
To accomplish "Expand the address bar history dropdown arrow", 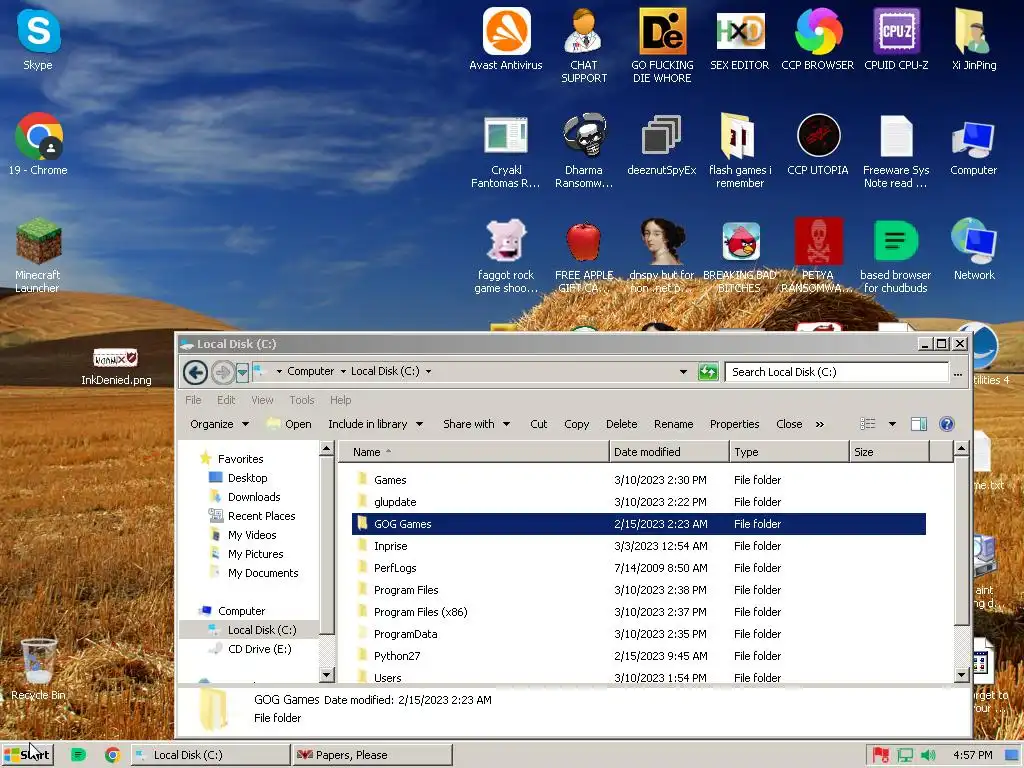I will pyautogui.click(x=683, y=372).
